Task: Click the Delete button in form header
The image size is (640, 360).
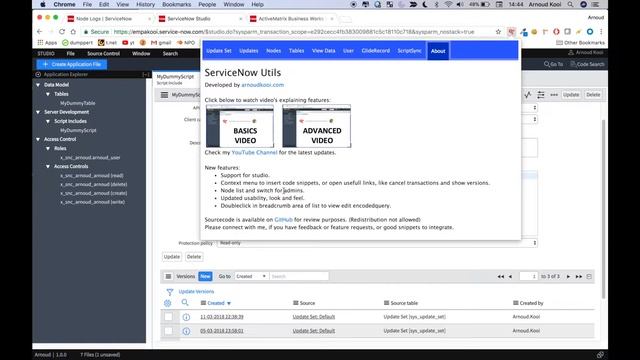Action: point(593,95)
